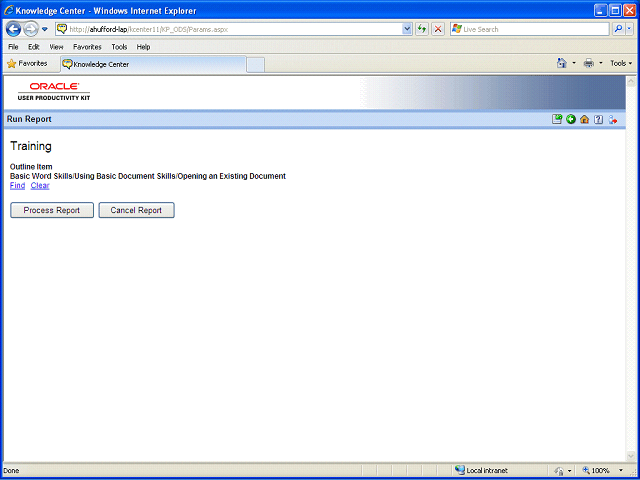Click the green back arrow icon
The height and width of the screenshot is (480, 640).
click(571, 119)
